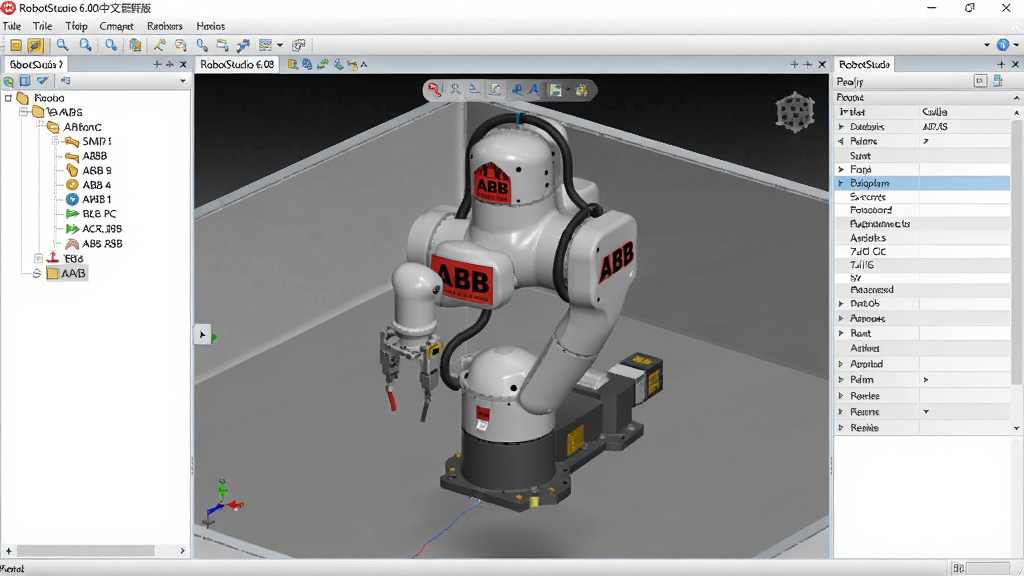
Task: Open the Trile menu
Action: pyautogui.click(x=42, y=26)
